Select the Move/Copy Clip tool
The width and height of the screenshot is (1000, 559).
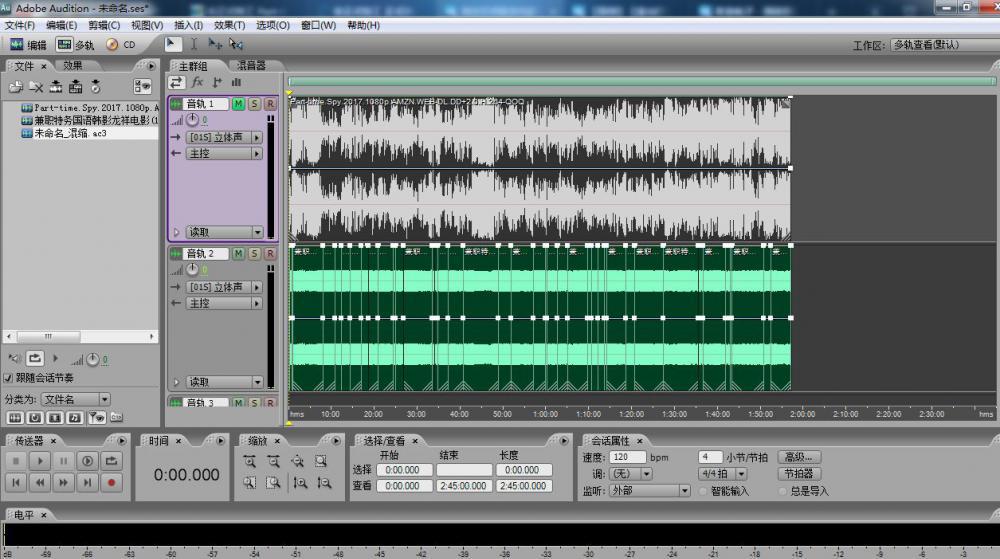[215, 44]
